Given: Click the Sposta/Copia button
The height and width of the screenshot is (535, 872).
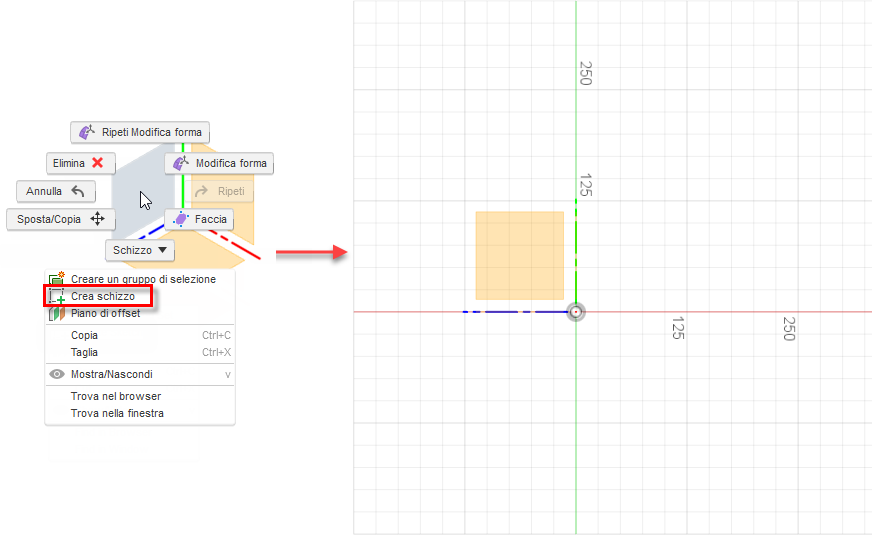Looking at the screenshot, I should 61,219.
